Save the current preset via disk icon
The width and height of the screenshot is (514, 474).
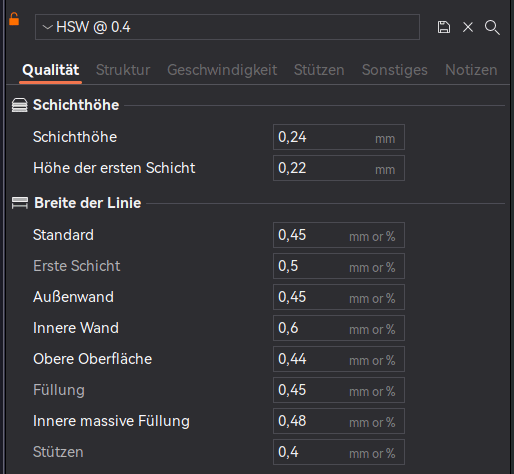pos(444,27)
